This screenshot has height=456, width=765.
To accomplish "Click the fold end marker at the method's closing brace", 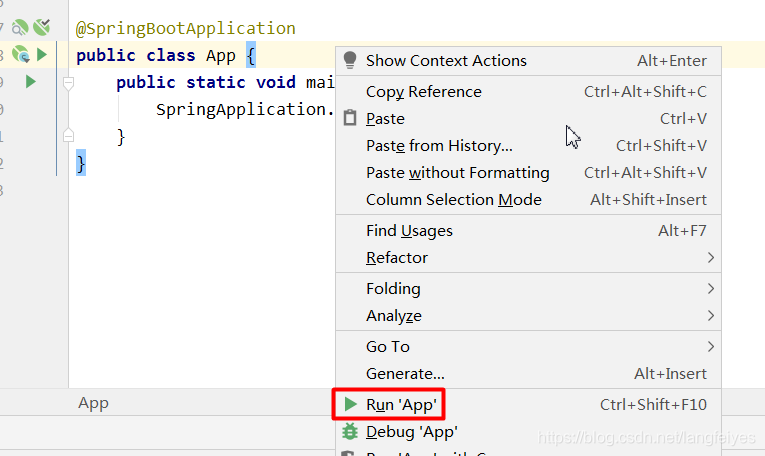I will [x=68, y=135].
